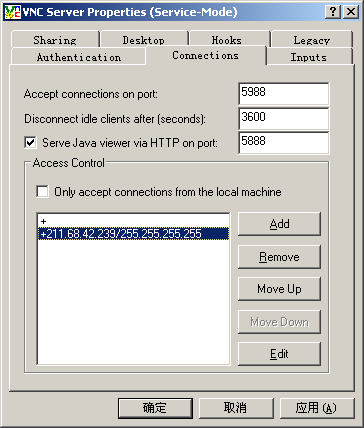This screenshot has height=428, width=364.
Task: Click the idle disconnect field showing 3600
Action: click(x=284, y=118)
